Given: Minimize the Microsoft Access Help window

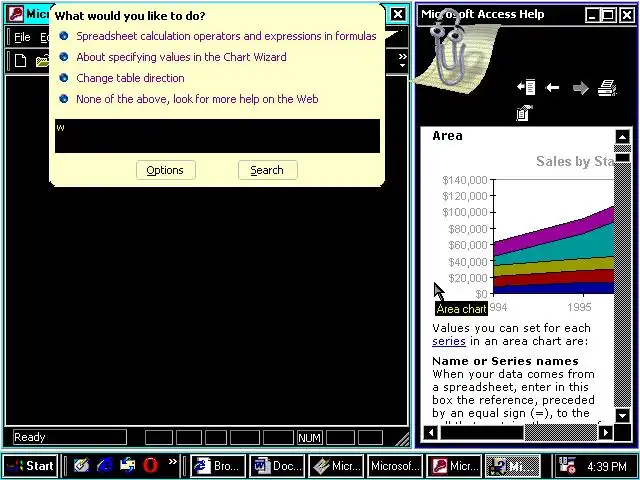Looking at the screenshot, I should click(x=593, y=16).
